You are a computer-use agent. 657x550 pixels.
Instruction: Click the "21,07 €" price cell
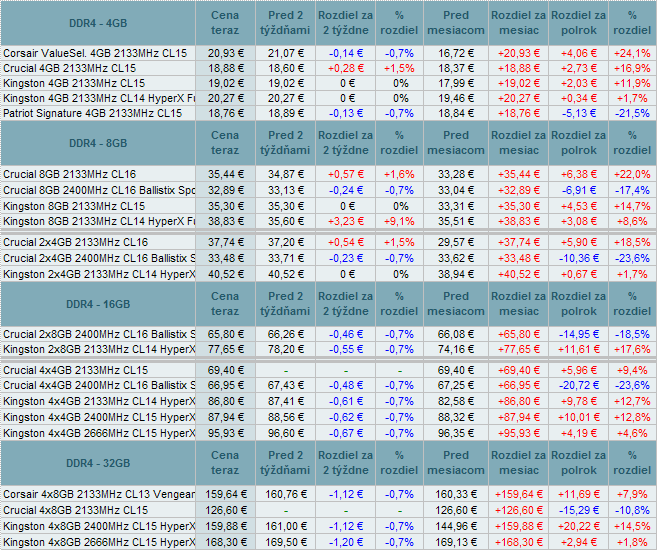point(286,53)
